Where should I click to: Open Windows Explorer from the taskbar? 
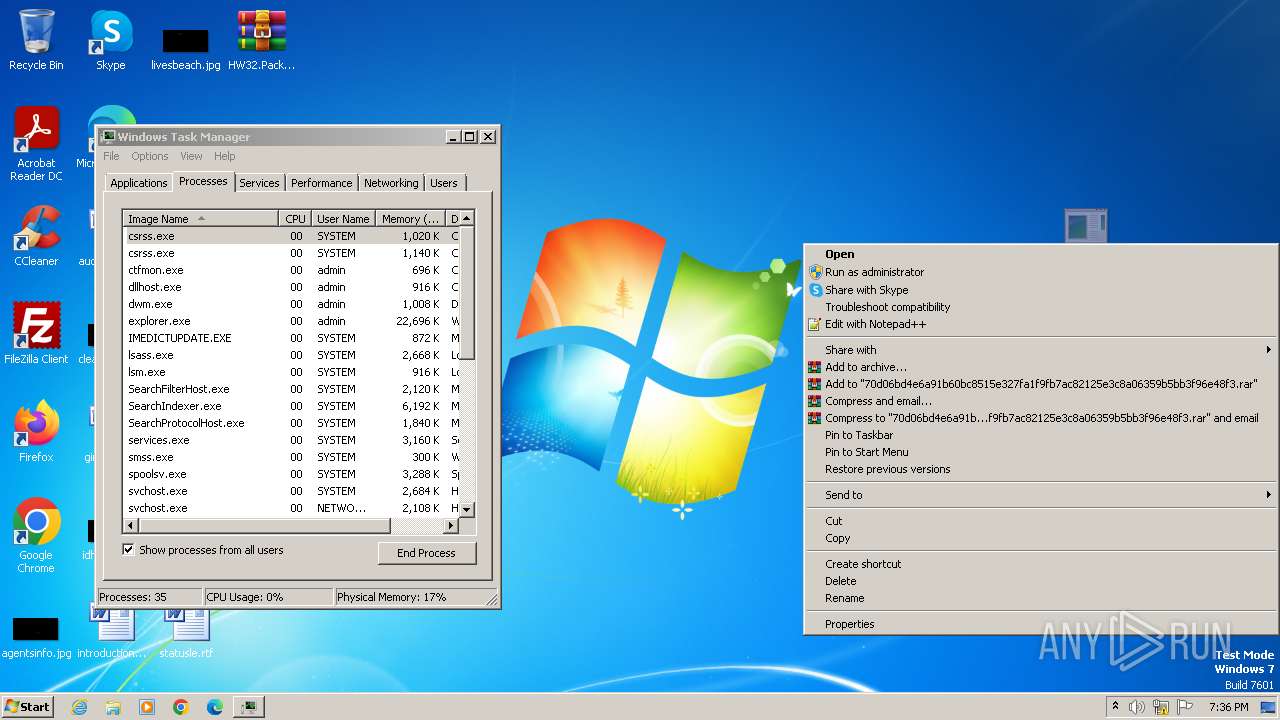tap(113, 707)
